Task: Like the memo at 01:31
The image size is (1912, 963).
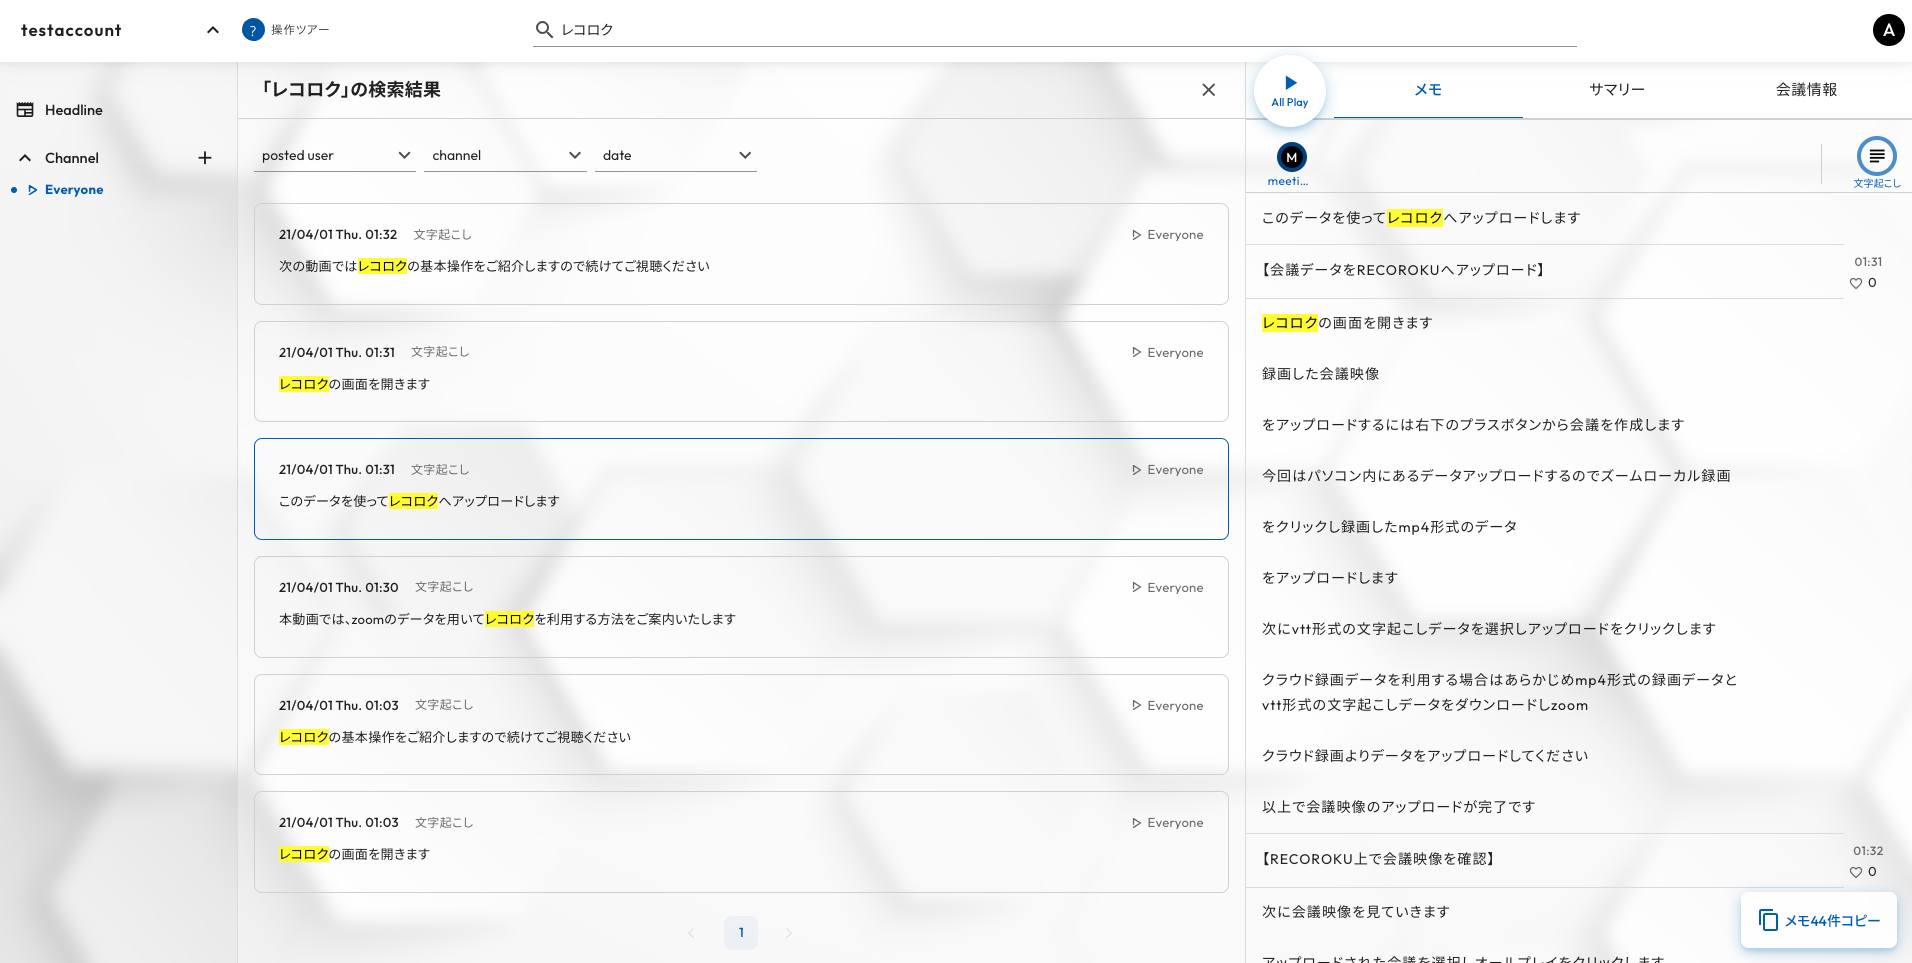Action: (1856, 283)
